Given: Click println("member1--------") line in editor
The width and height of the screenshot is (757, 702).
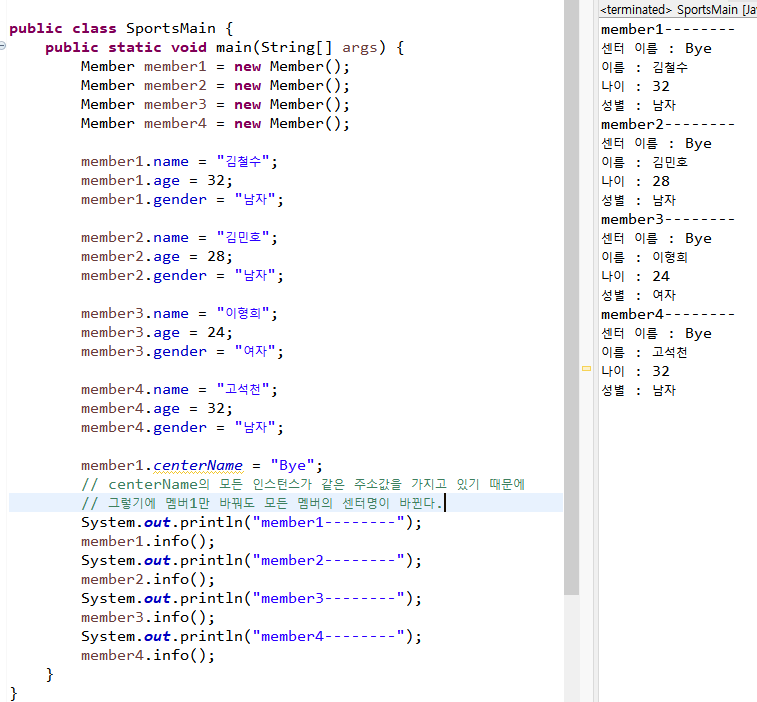Looking at the screenshot, I should (x=251, y=522).
